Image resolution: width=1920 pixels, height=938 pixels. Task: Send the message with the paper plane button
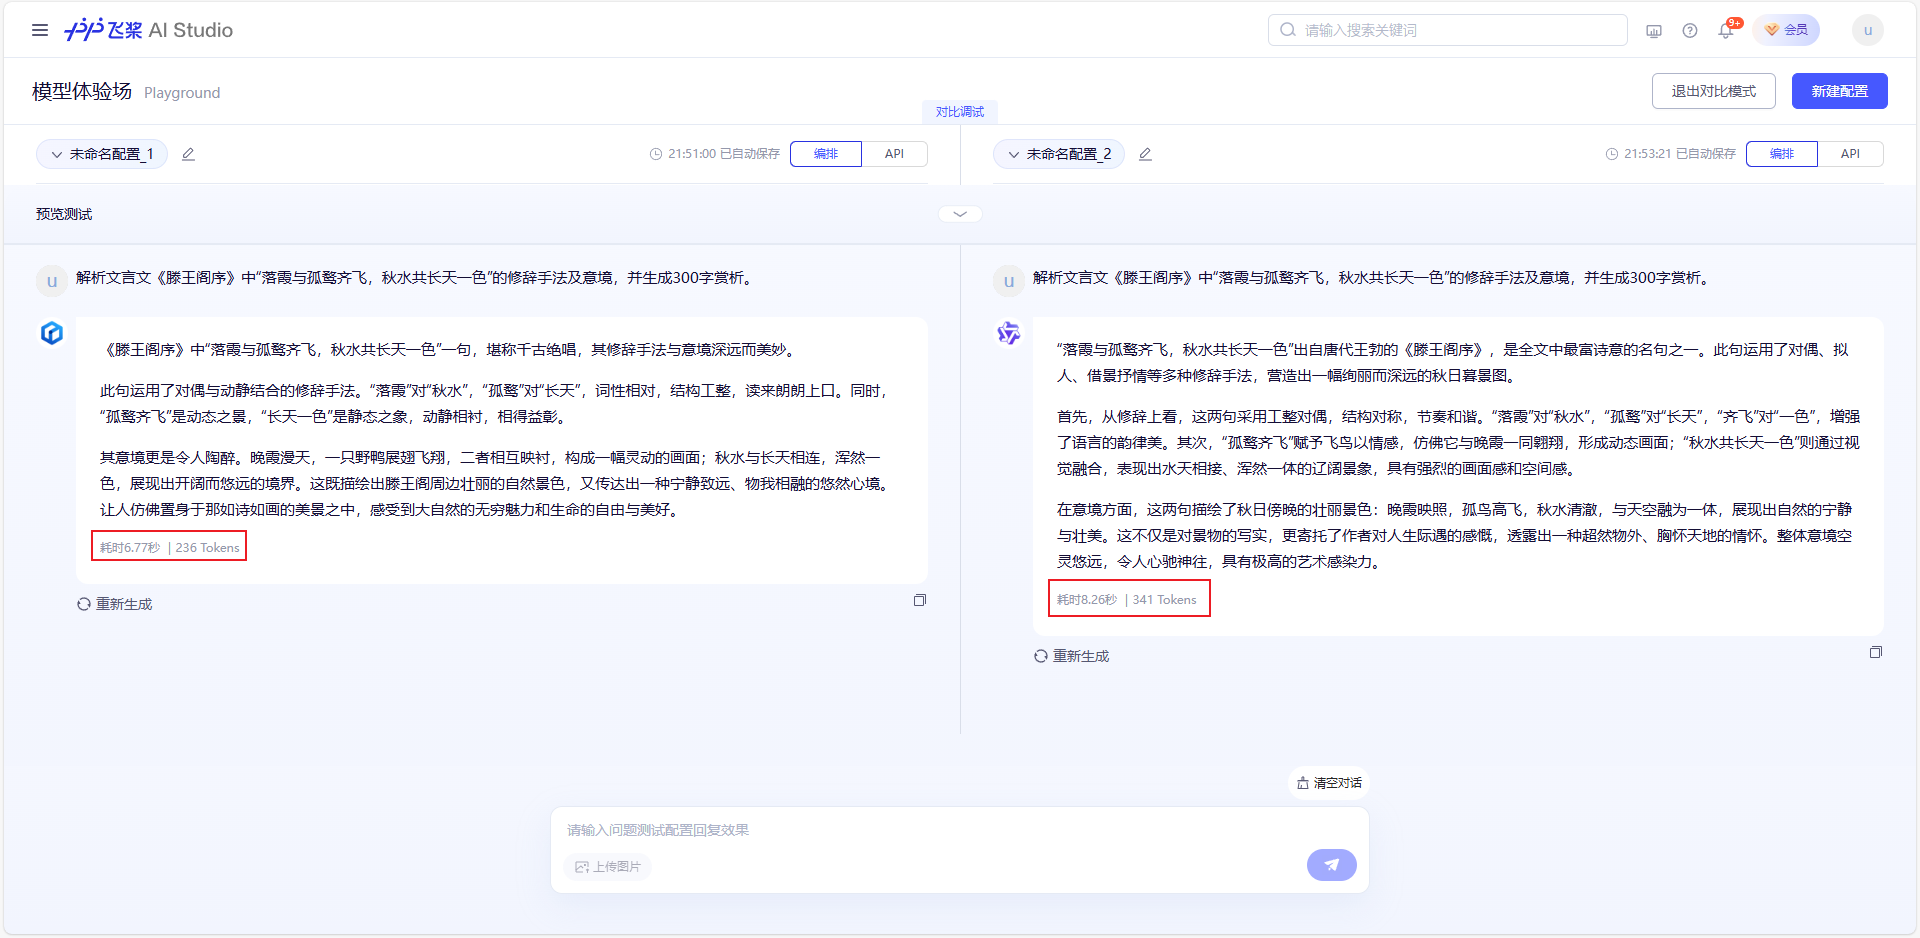pyautogui.click(x=1331, y=864)
